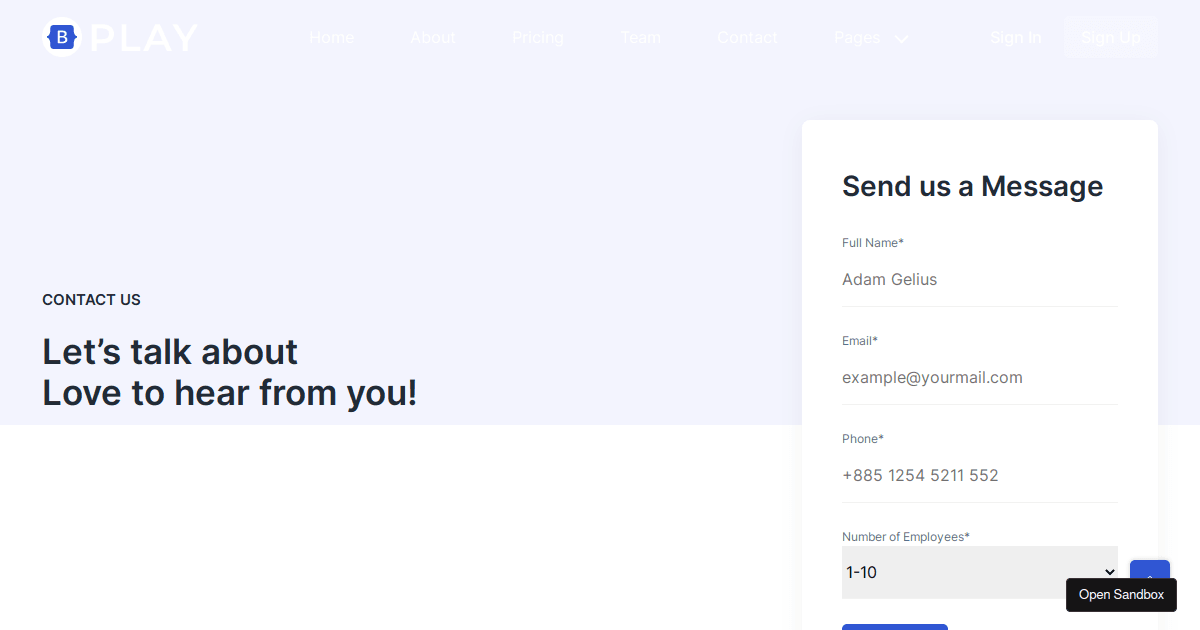Expand the Pages navigation menu
Screen dimensions: 1200x630
(x=856, y=38)
